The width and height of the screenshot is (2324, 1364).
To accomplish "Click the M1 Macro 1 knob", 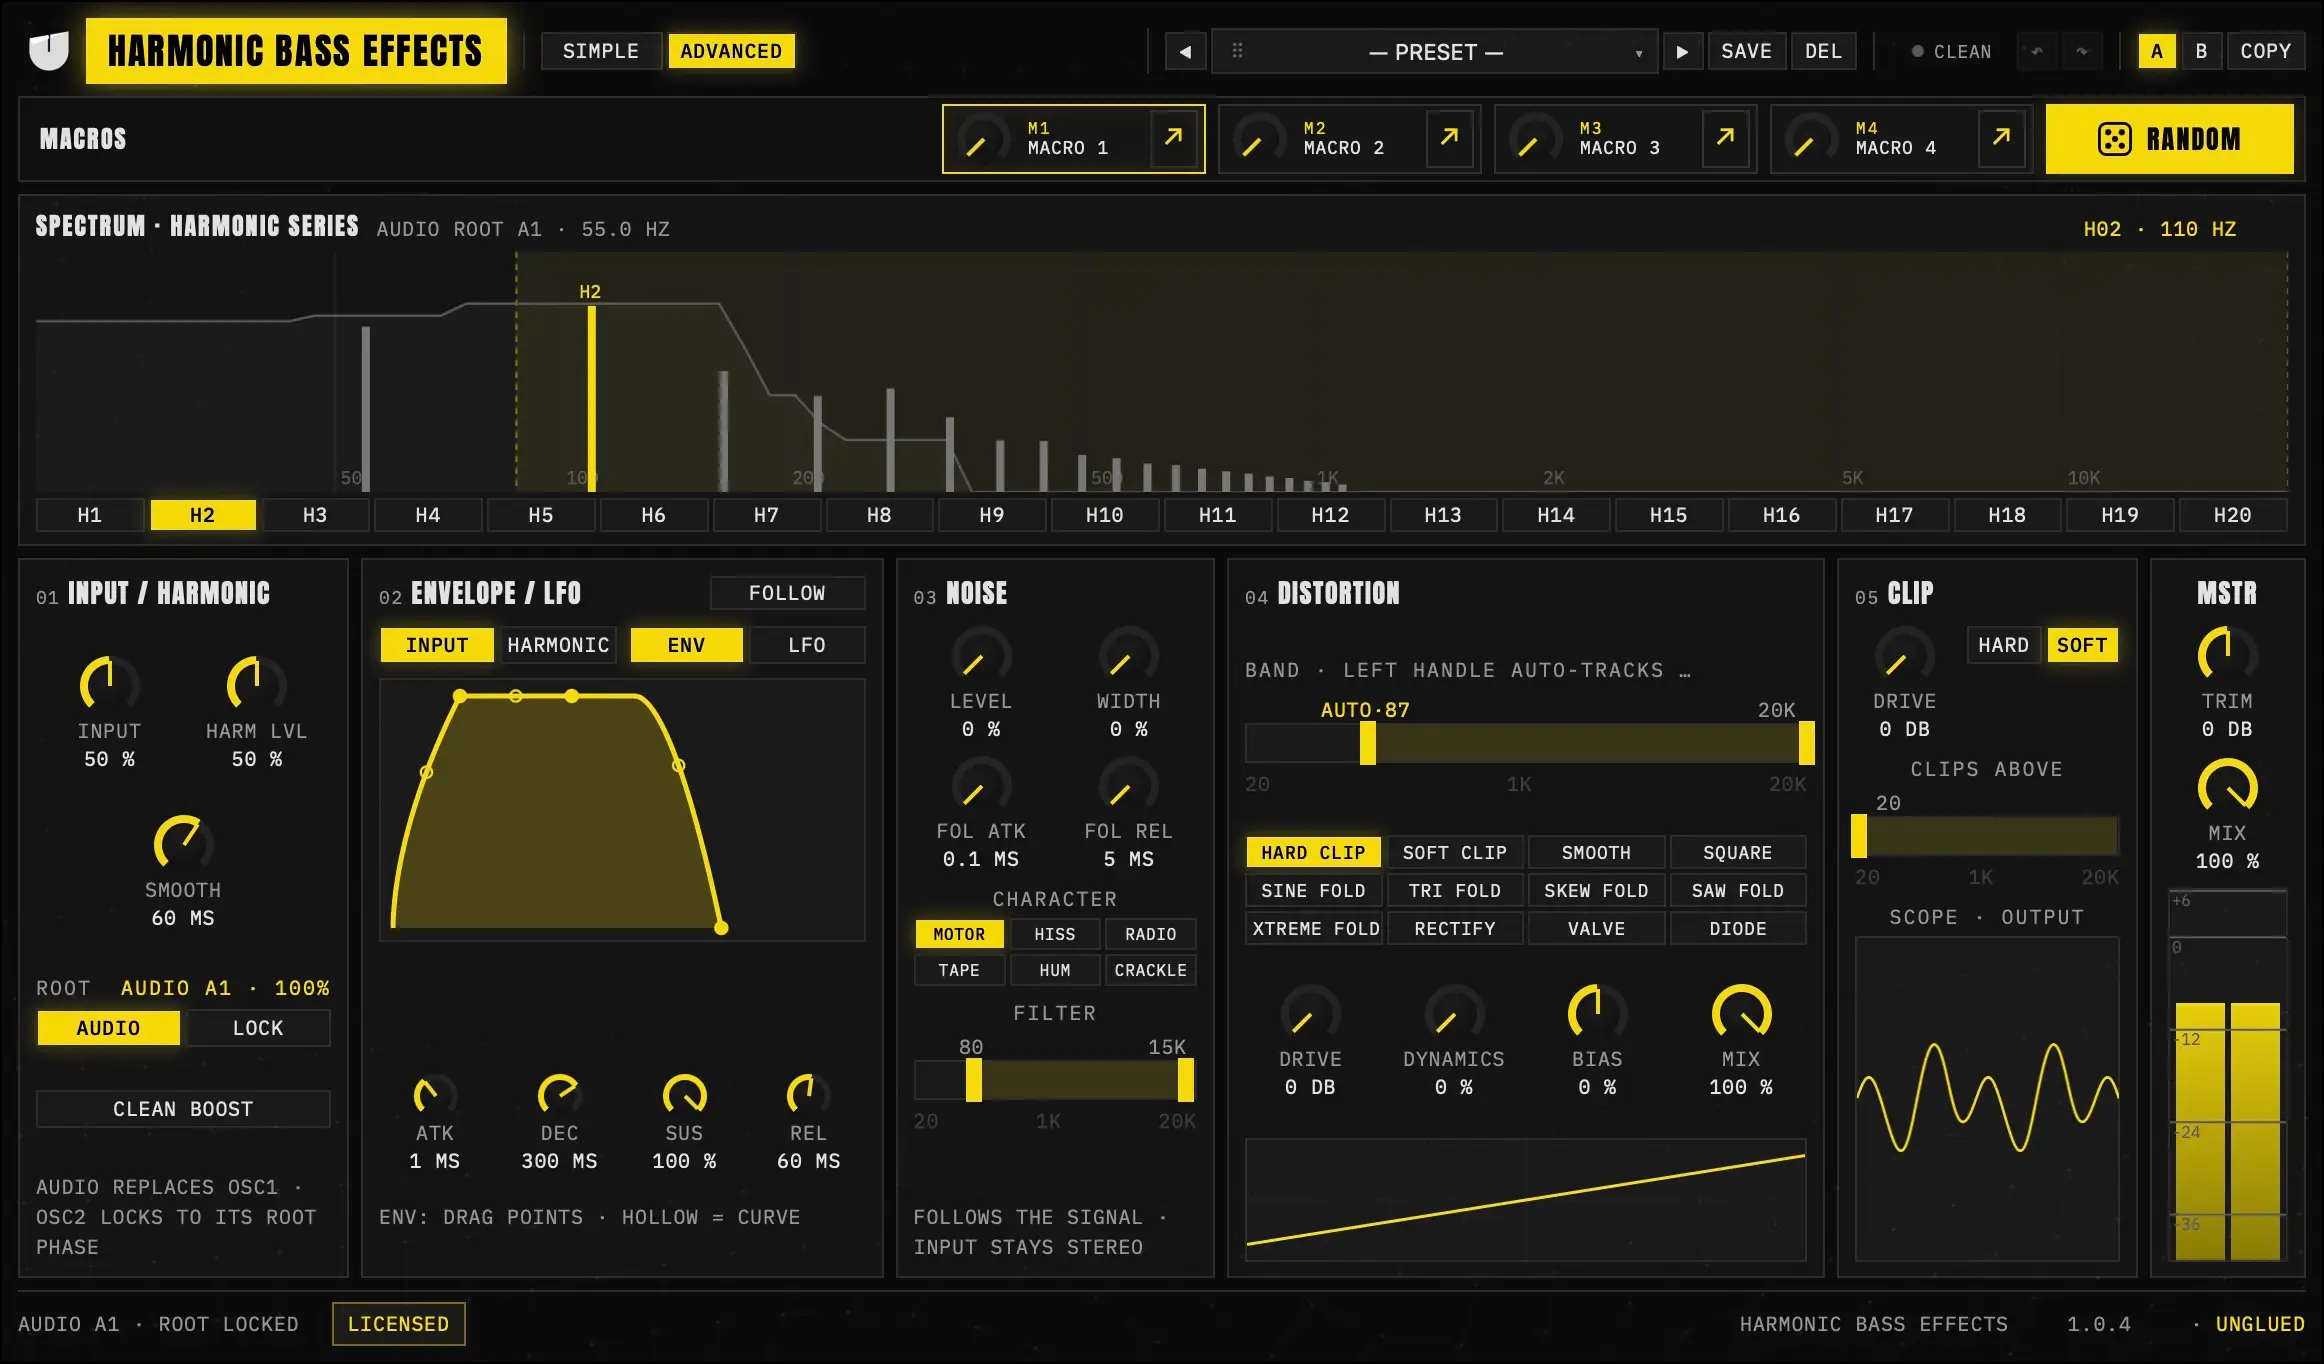I will pos(982,139).
